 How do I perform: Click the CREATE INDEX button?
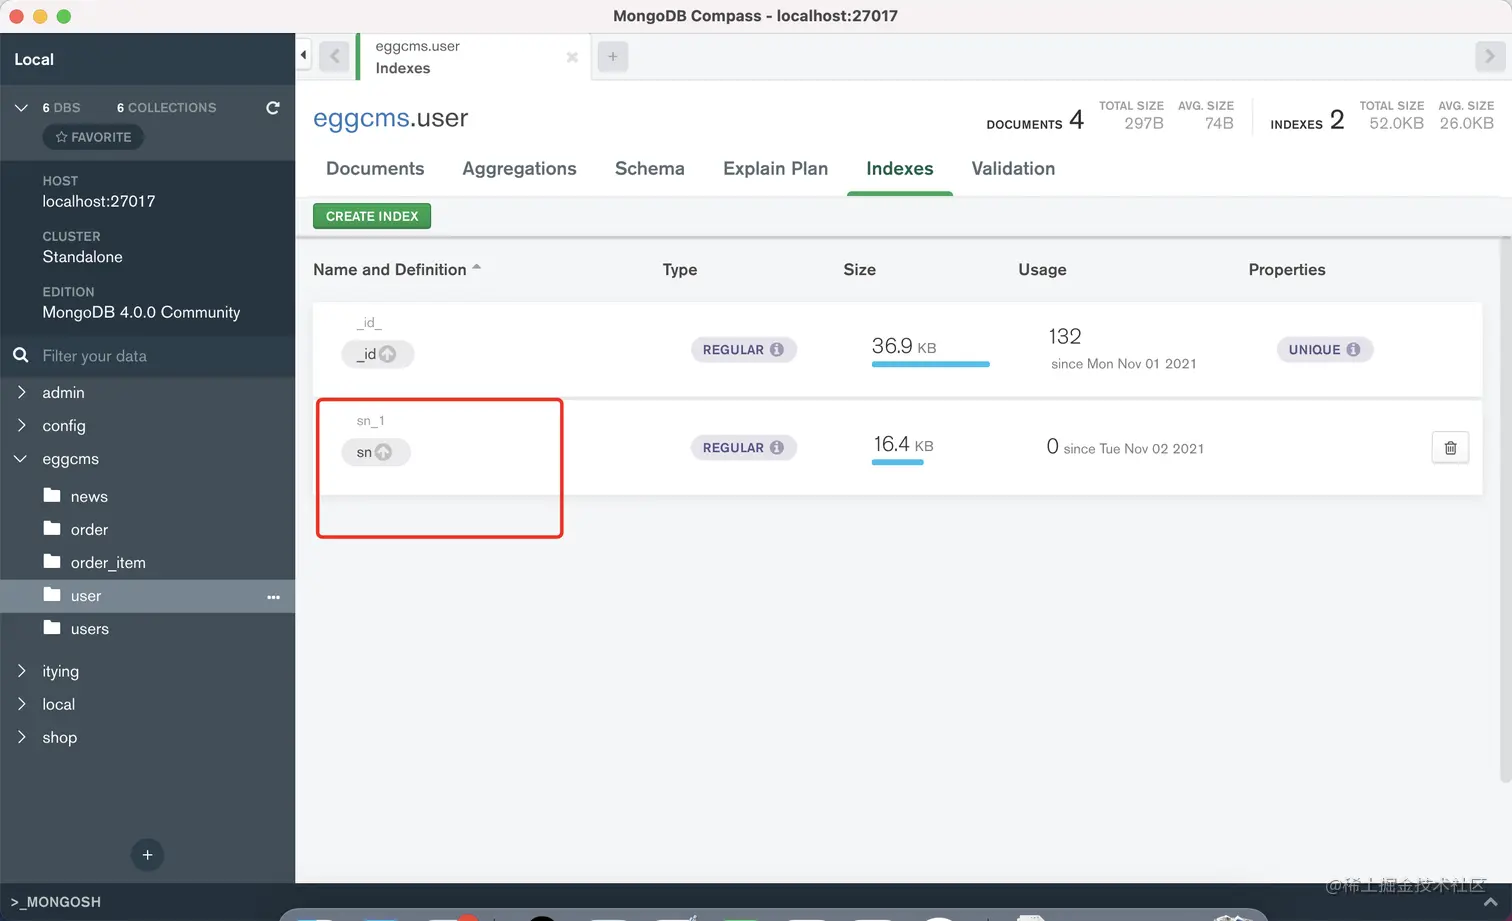(x=372, y=216)
